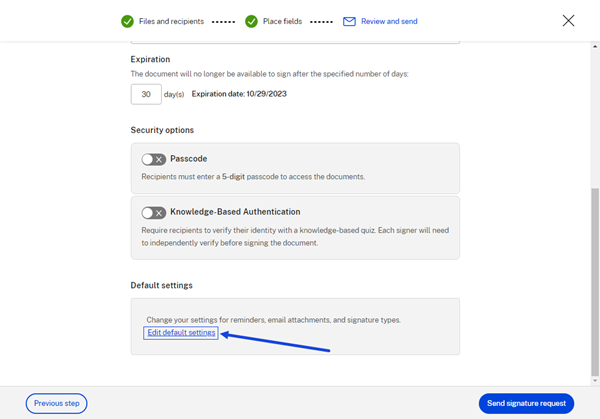The image size is (600, 419).
Task: Close the signature request wizard with X
Action: (x=568, y=21)
